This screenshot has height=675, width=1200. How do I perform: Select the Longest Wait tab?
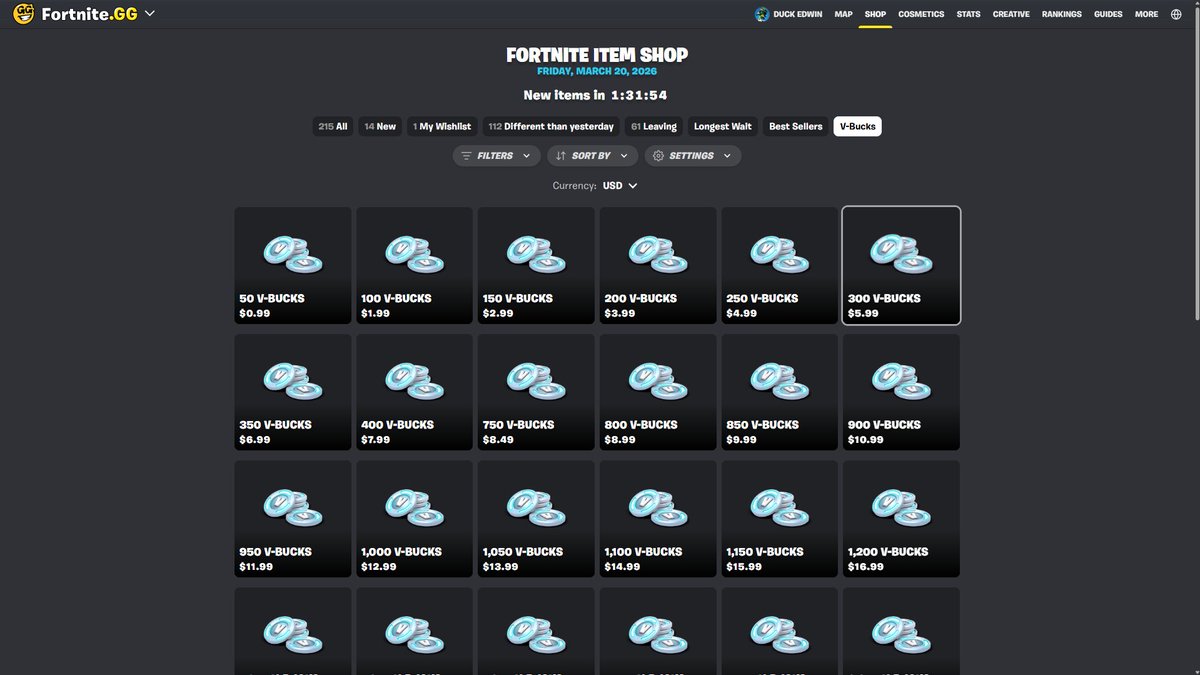pos(723,127)
